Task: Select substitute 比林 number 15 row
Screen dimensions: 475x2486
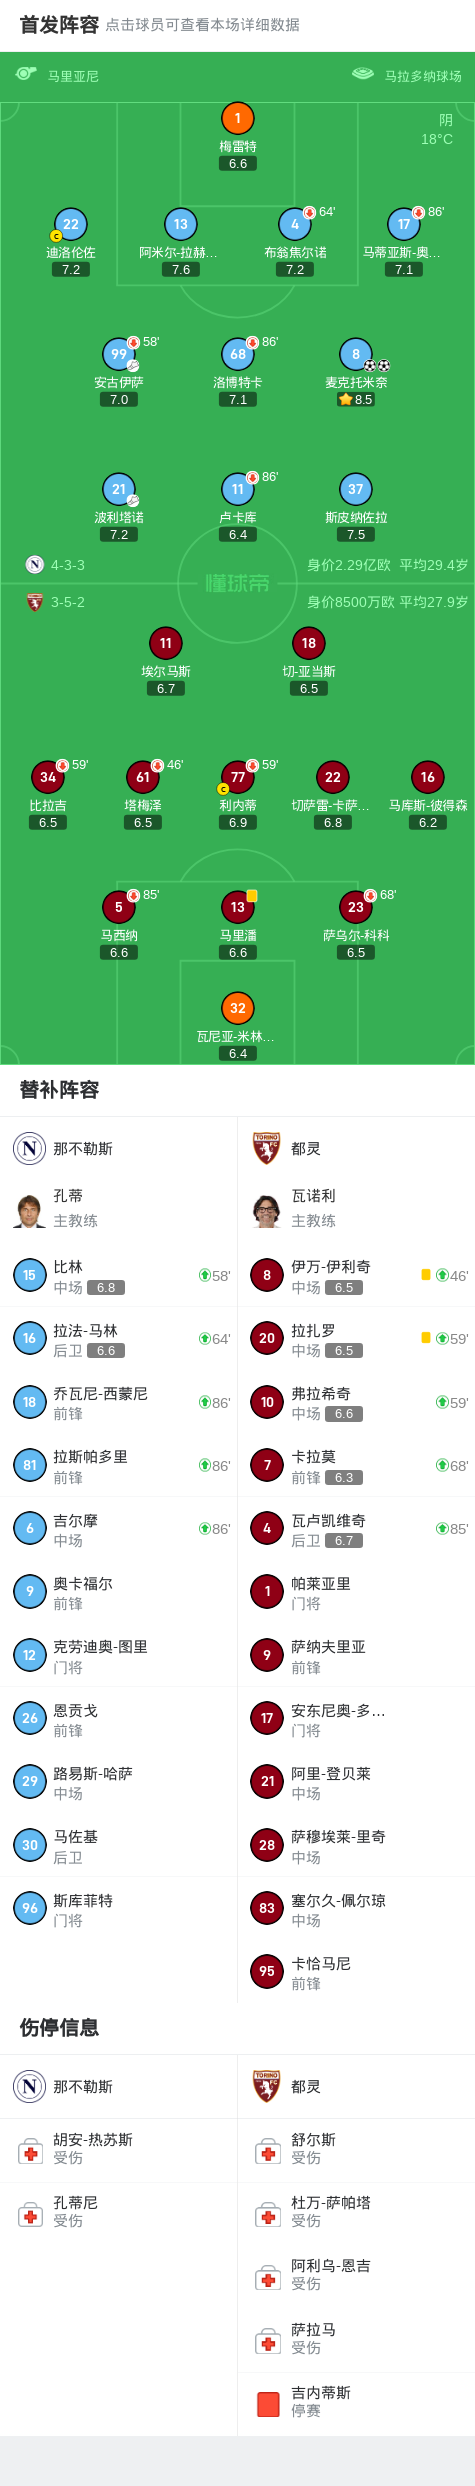Action: tap(119, 1275)
